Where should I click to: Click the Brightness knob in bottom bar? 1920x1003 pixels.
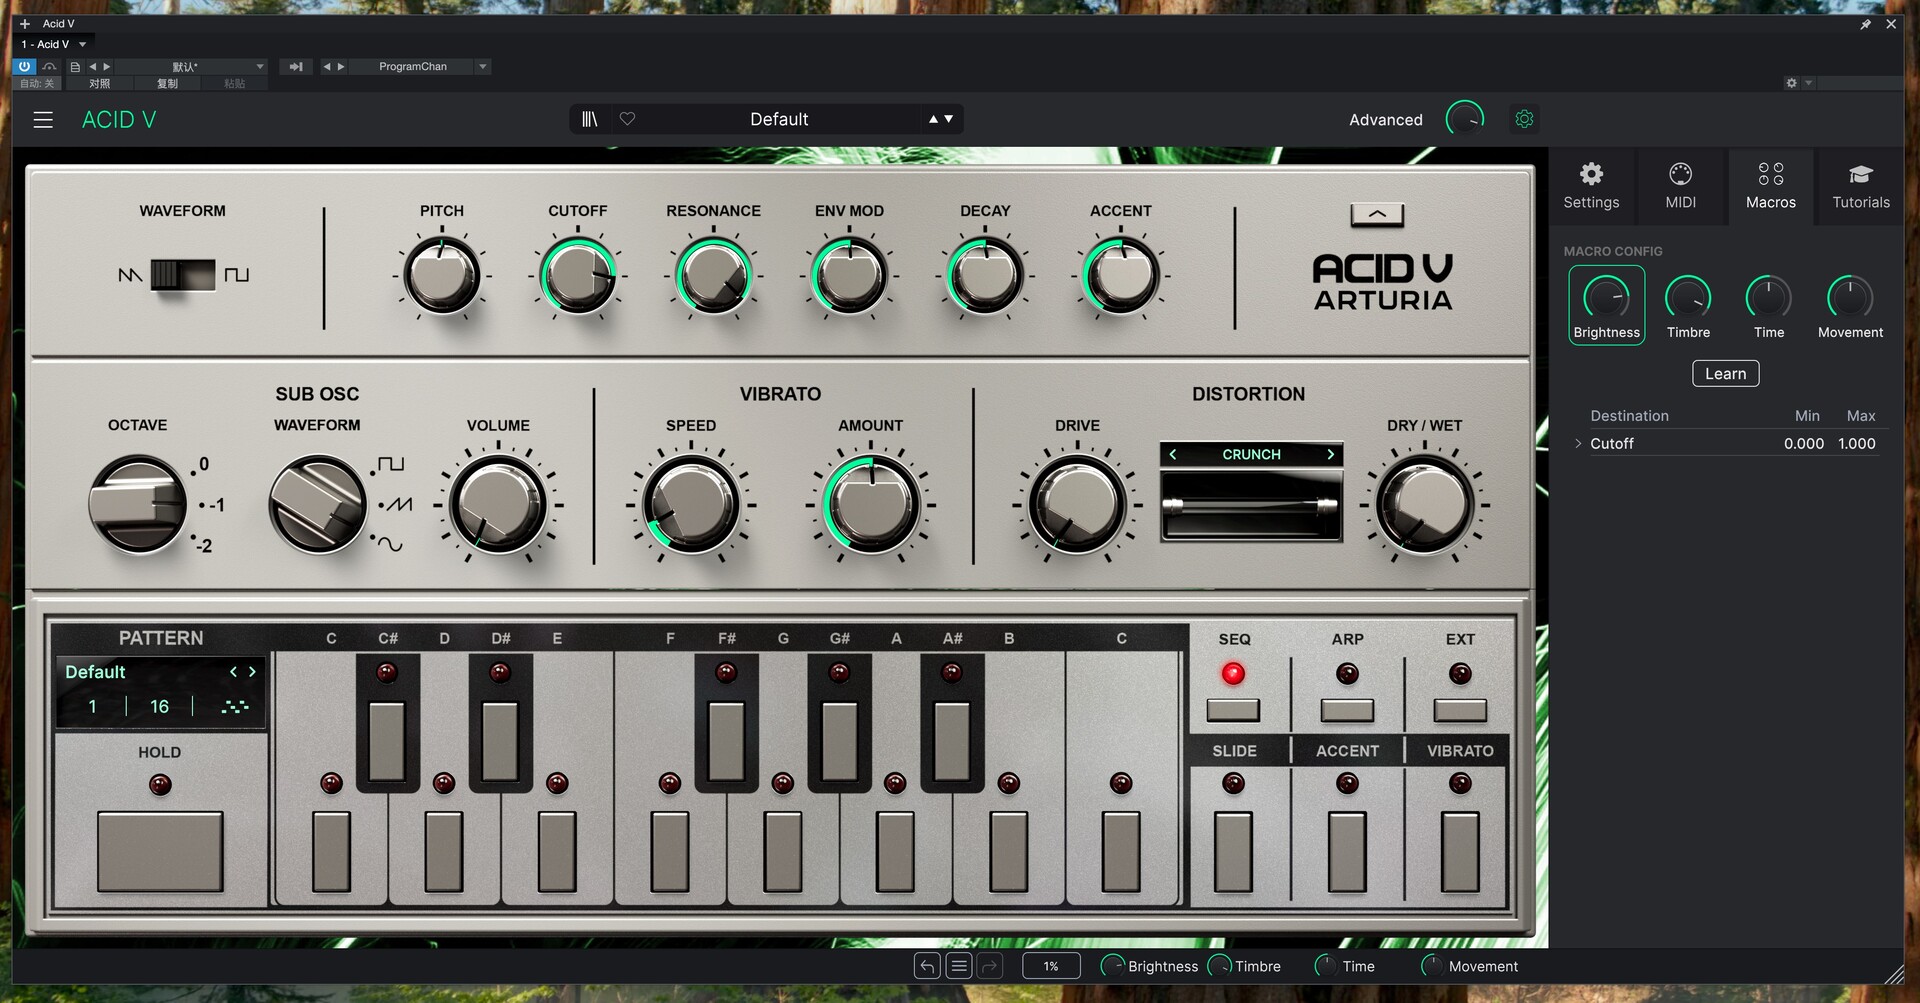pos(1112,966)
